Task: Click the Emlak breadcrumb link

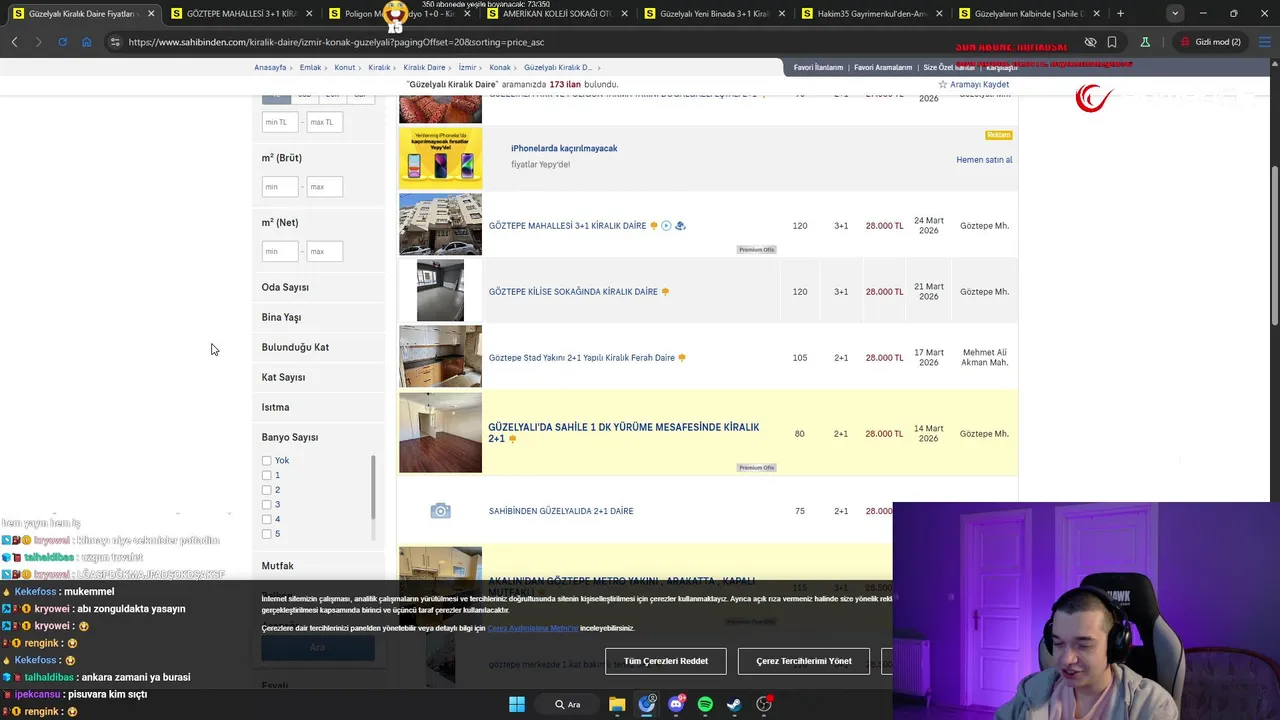Action: 310,67
